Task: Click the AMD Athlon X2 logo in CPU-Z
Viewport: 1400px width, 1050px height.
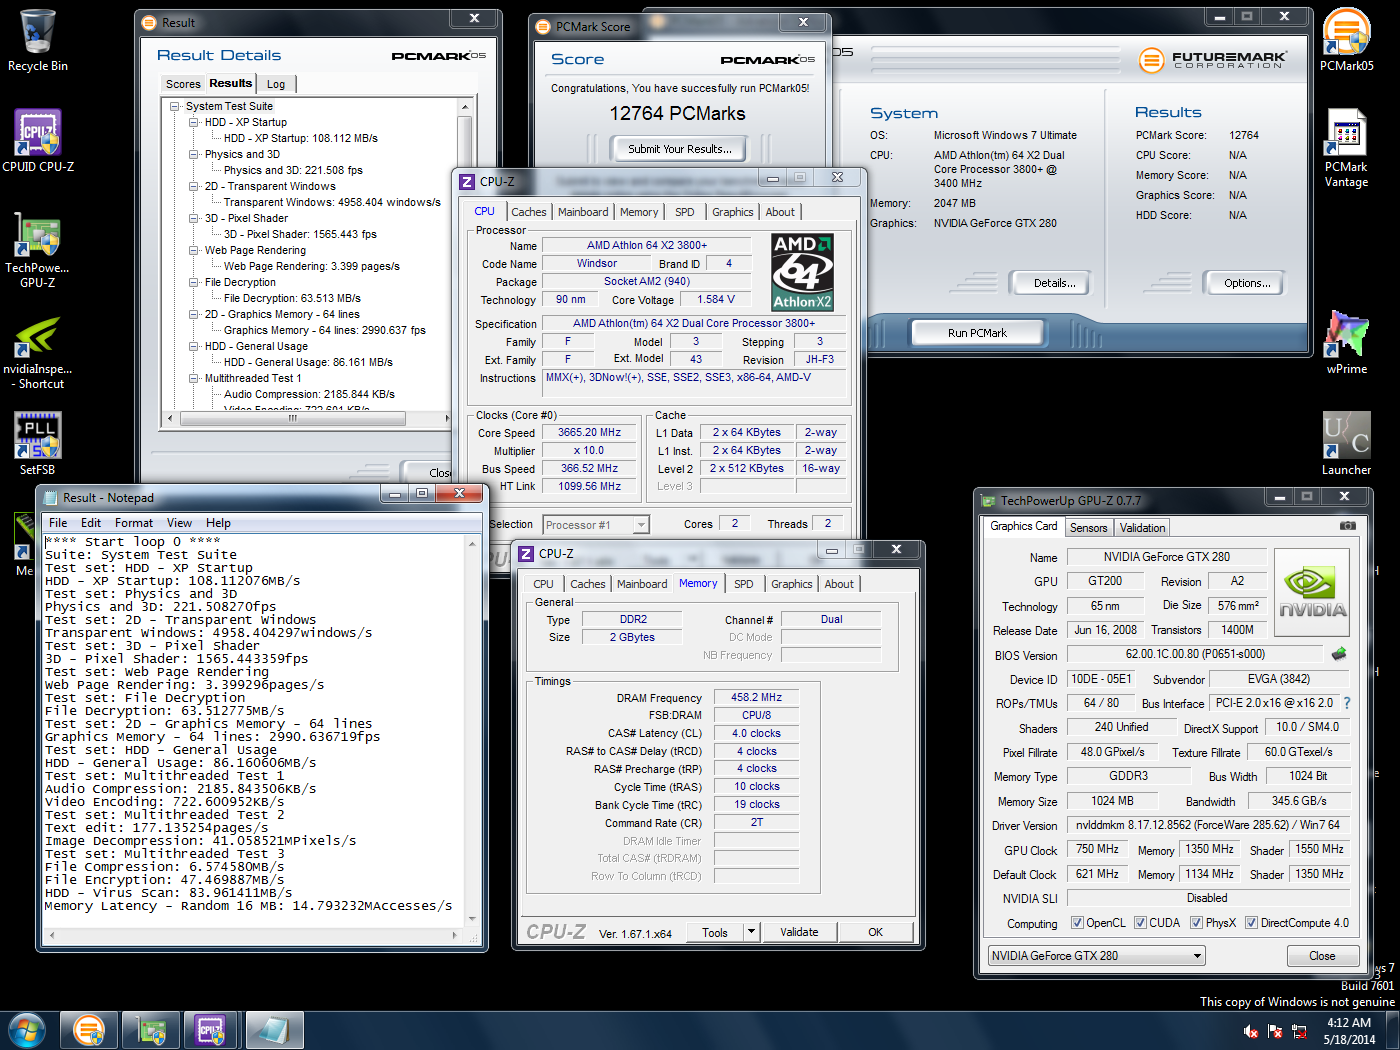Action: [802, 272]
